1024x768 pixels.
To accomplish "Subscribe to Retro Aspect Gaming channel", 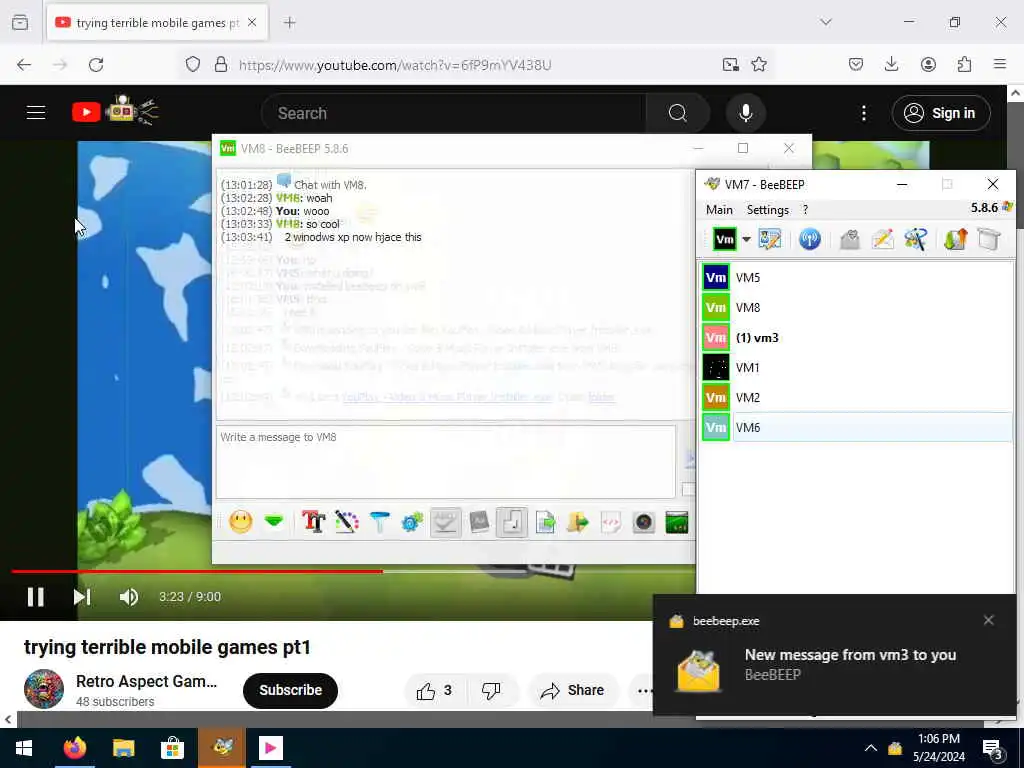I will click(291, 690).
